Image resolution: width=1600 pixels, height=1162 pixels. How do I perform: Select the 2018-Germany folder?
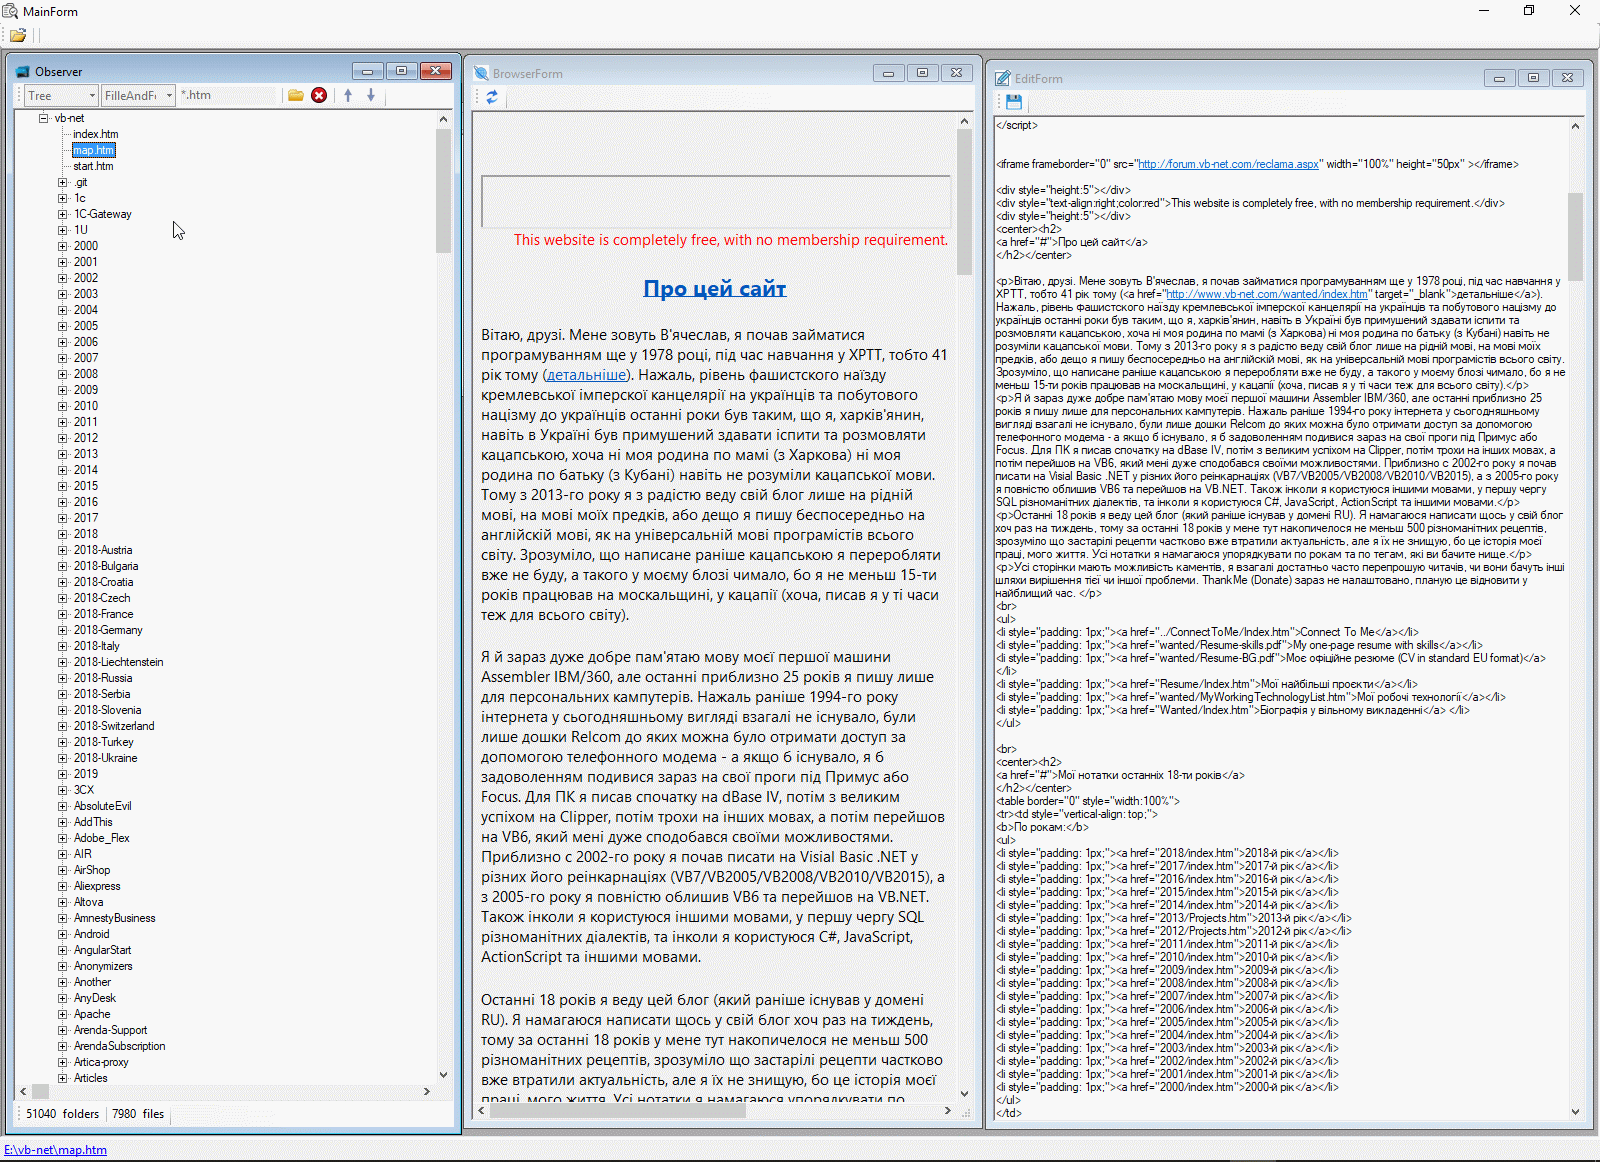108,630
